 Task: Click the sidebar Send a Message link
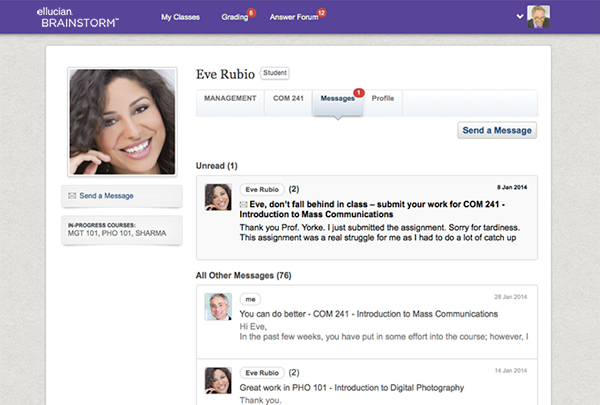coord(106,196)
